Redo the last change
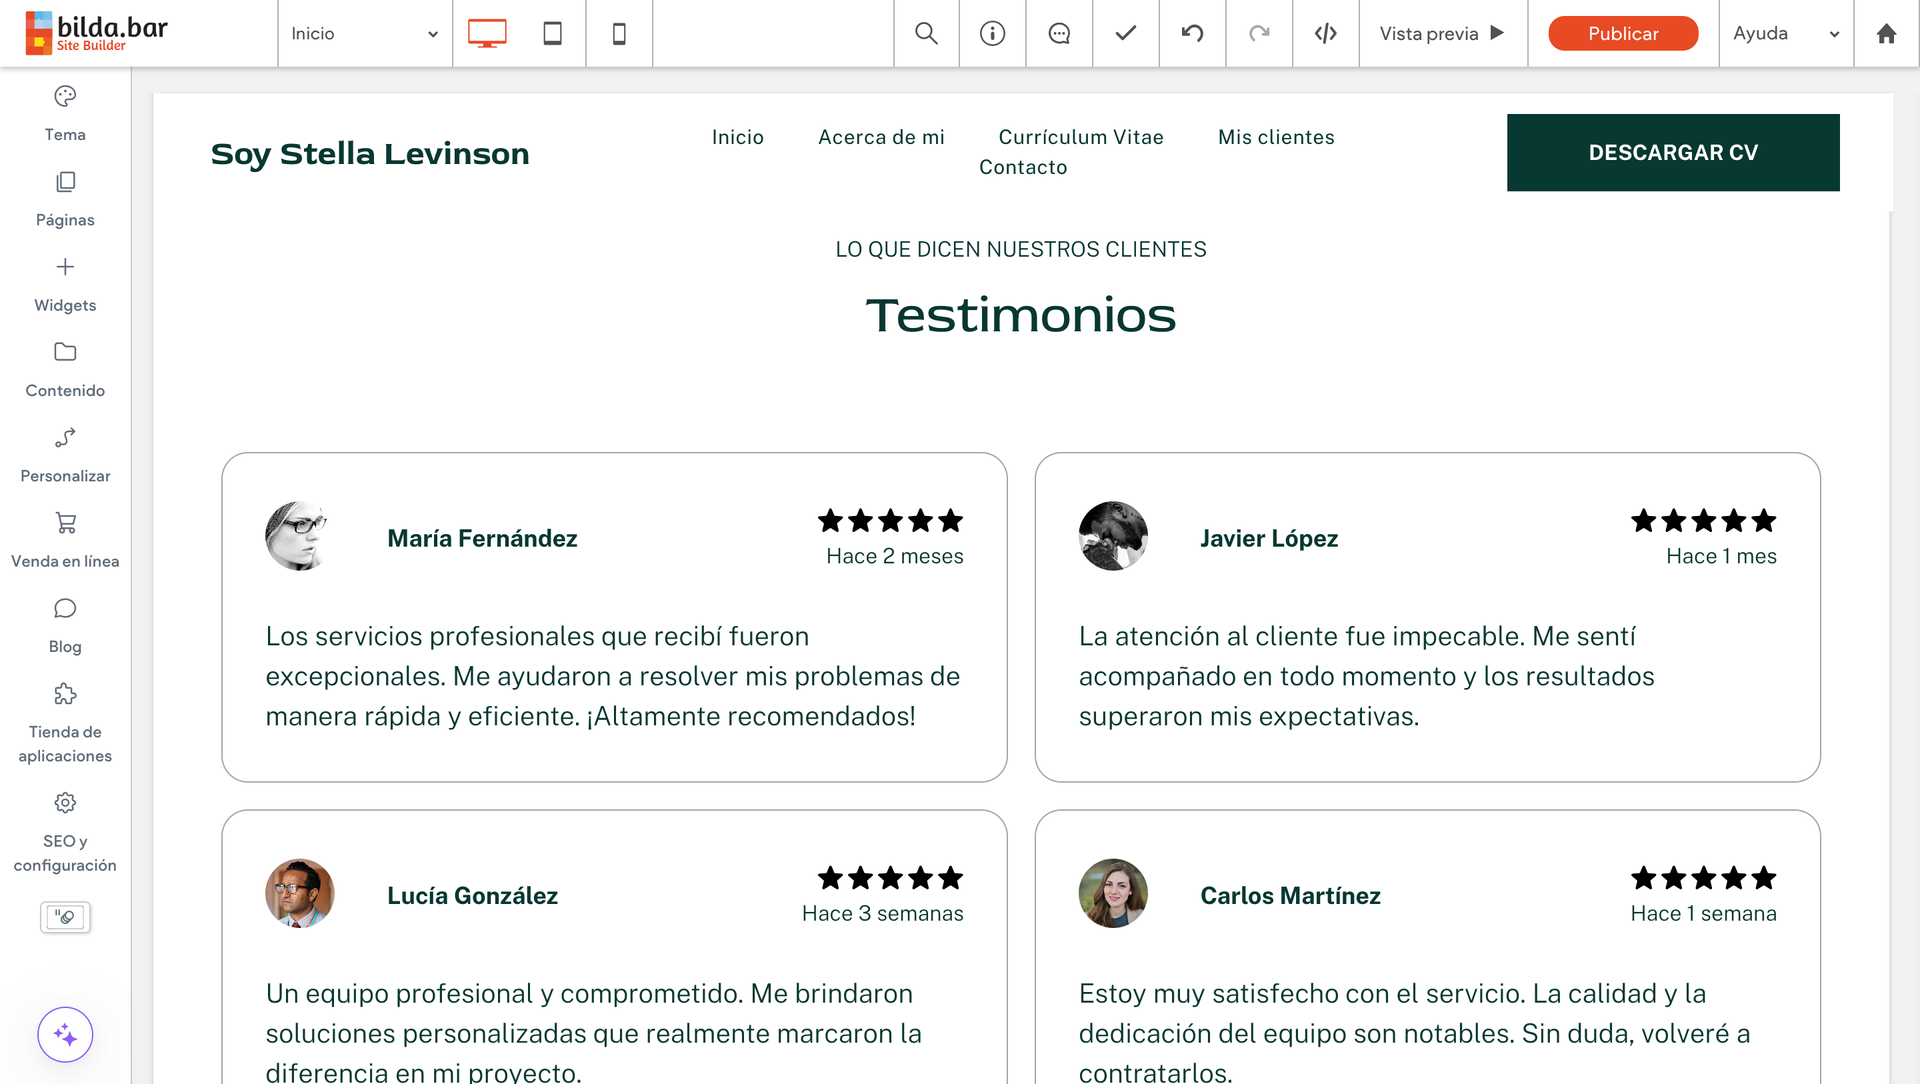 click(1259, 33)
